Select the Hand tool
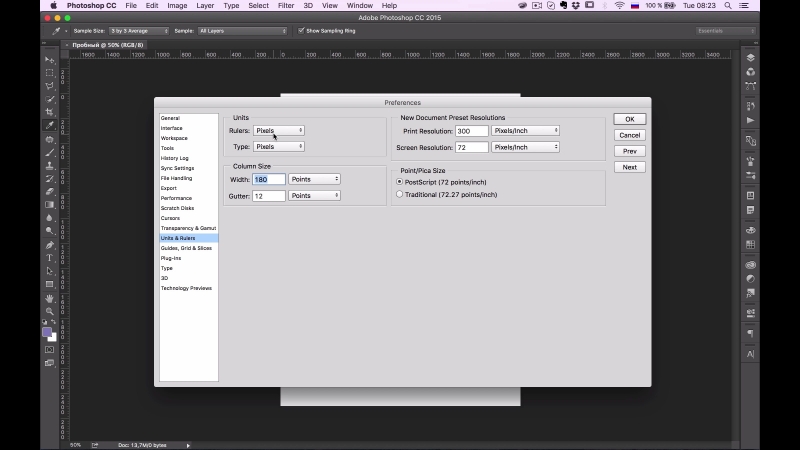800x450 pixels. 49,298
